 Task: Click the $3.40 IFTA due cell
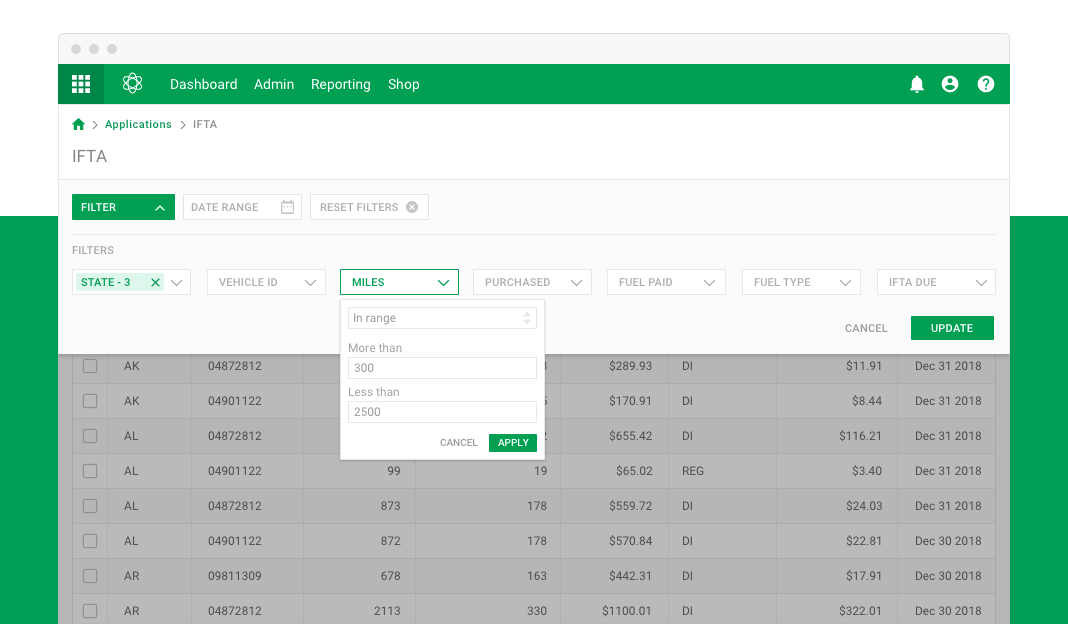click(x=866, y=471)
